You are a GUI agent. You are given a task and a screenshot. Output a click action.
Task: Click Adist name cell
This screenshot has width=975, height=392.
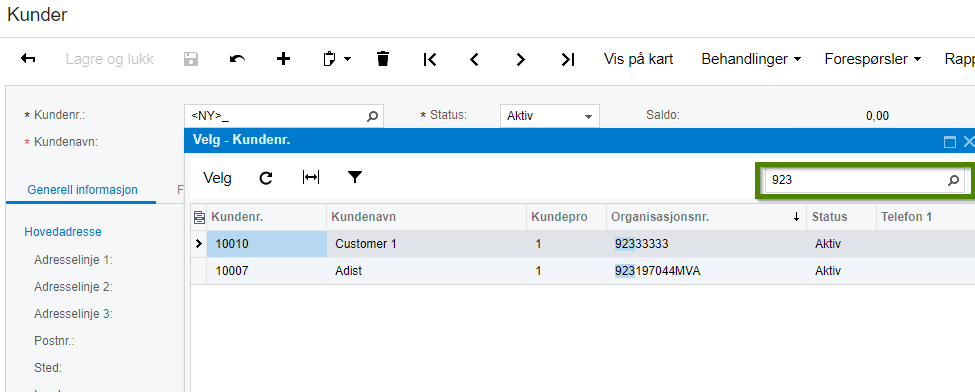point(427,271)
